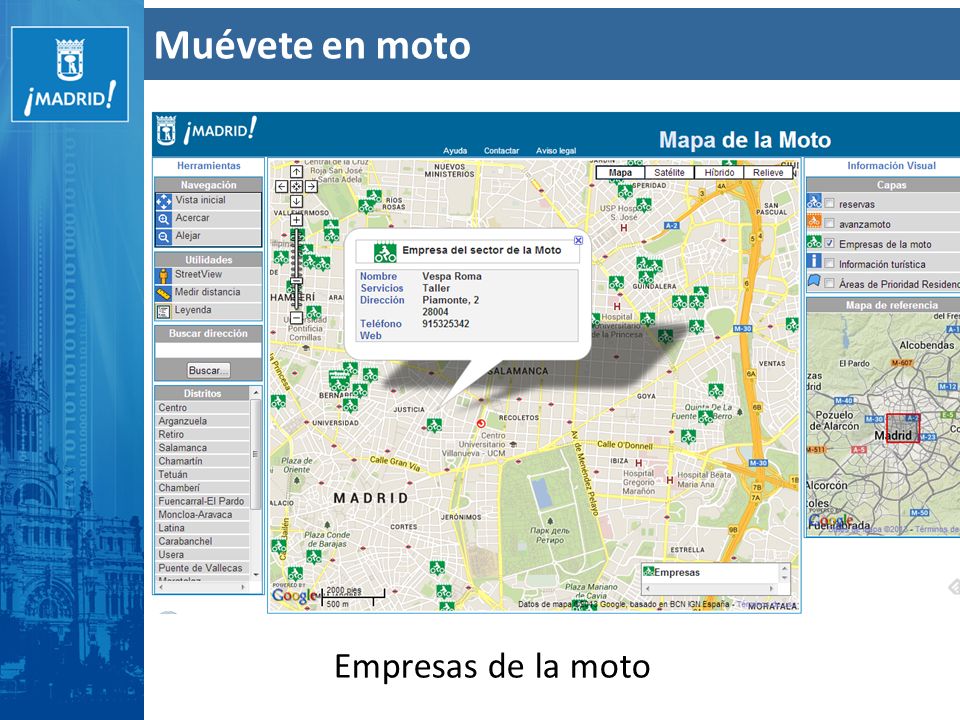Select the Medir distancia ruler icon

(x=163, y=293)
